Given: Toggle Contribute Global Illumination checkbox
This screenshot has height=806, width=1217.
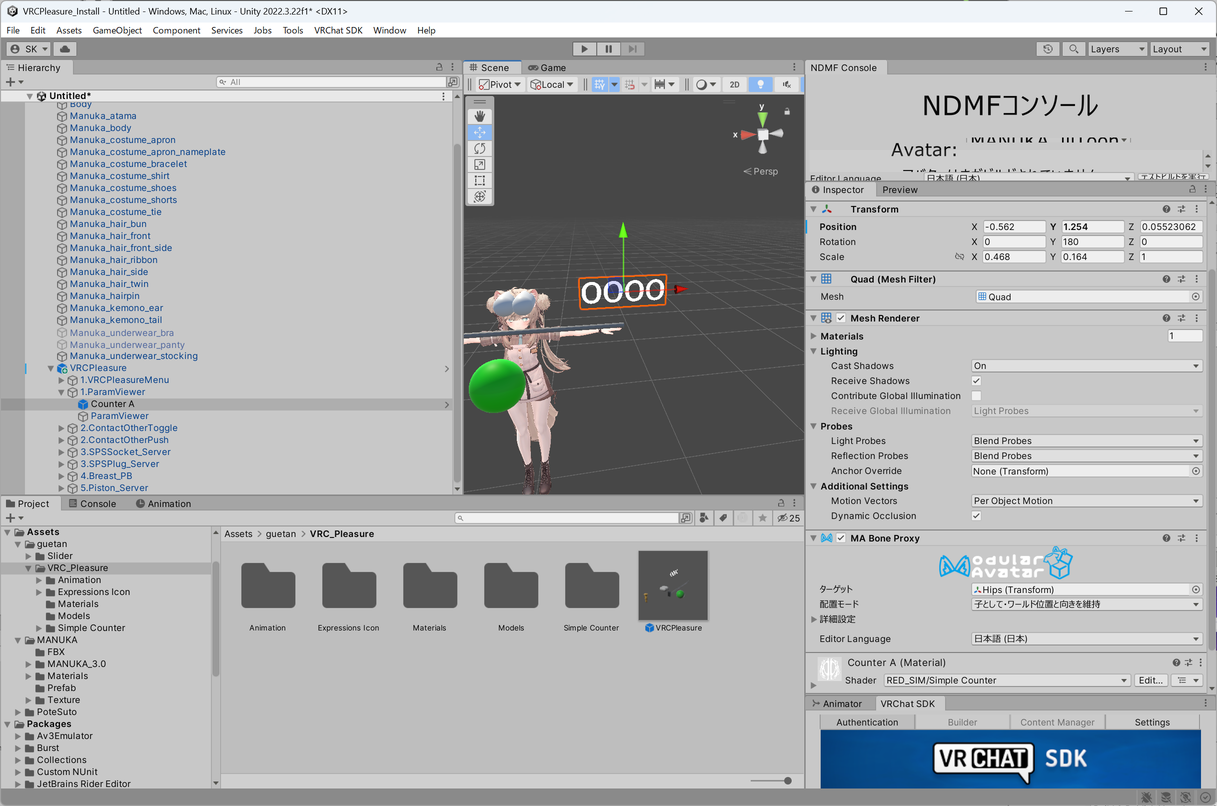Looking at the screenshot, I should click(x=976, y=396).
